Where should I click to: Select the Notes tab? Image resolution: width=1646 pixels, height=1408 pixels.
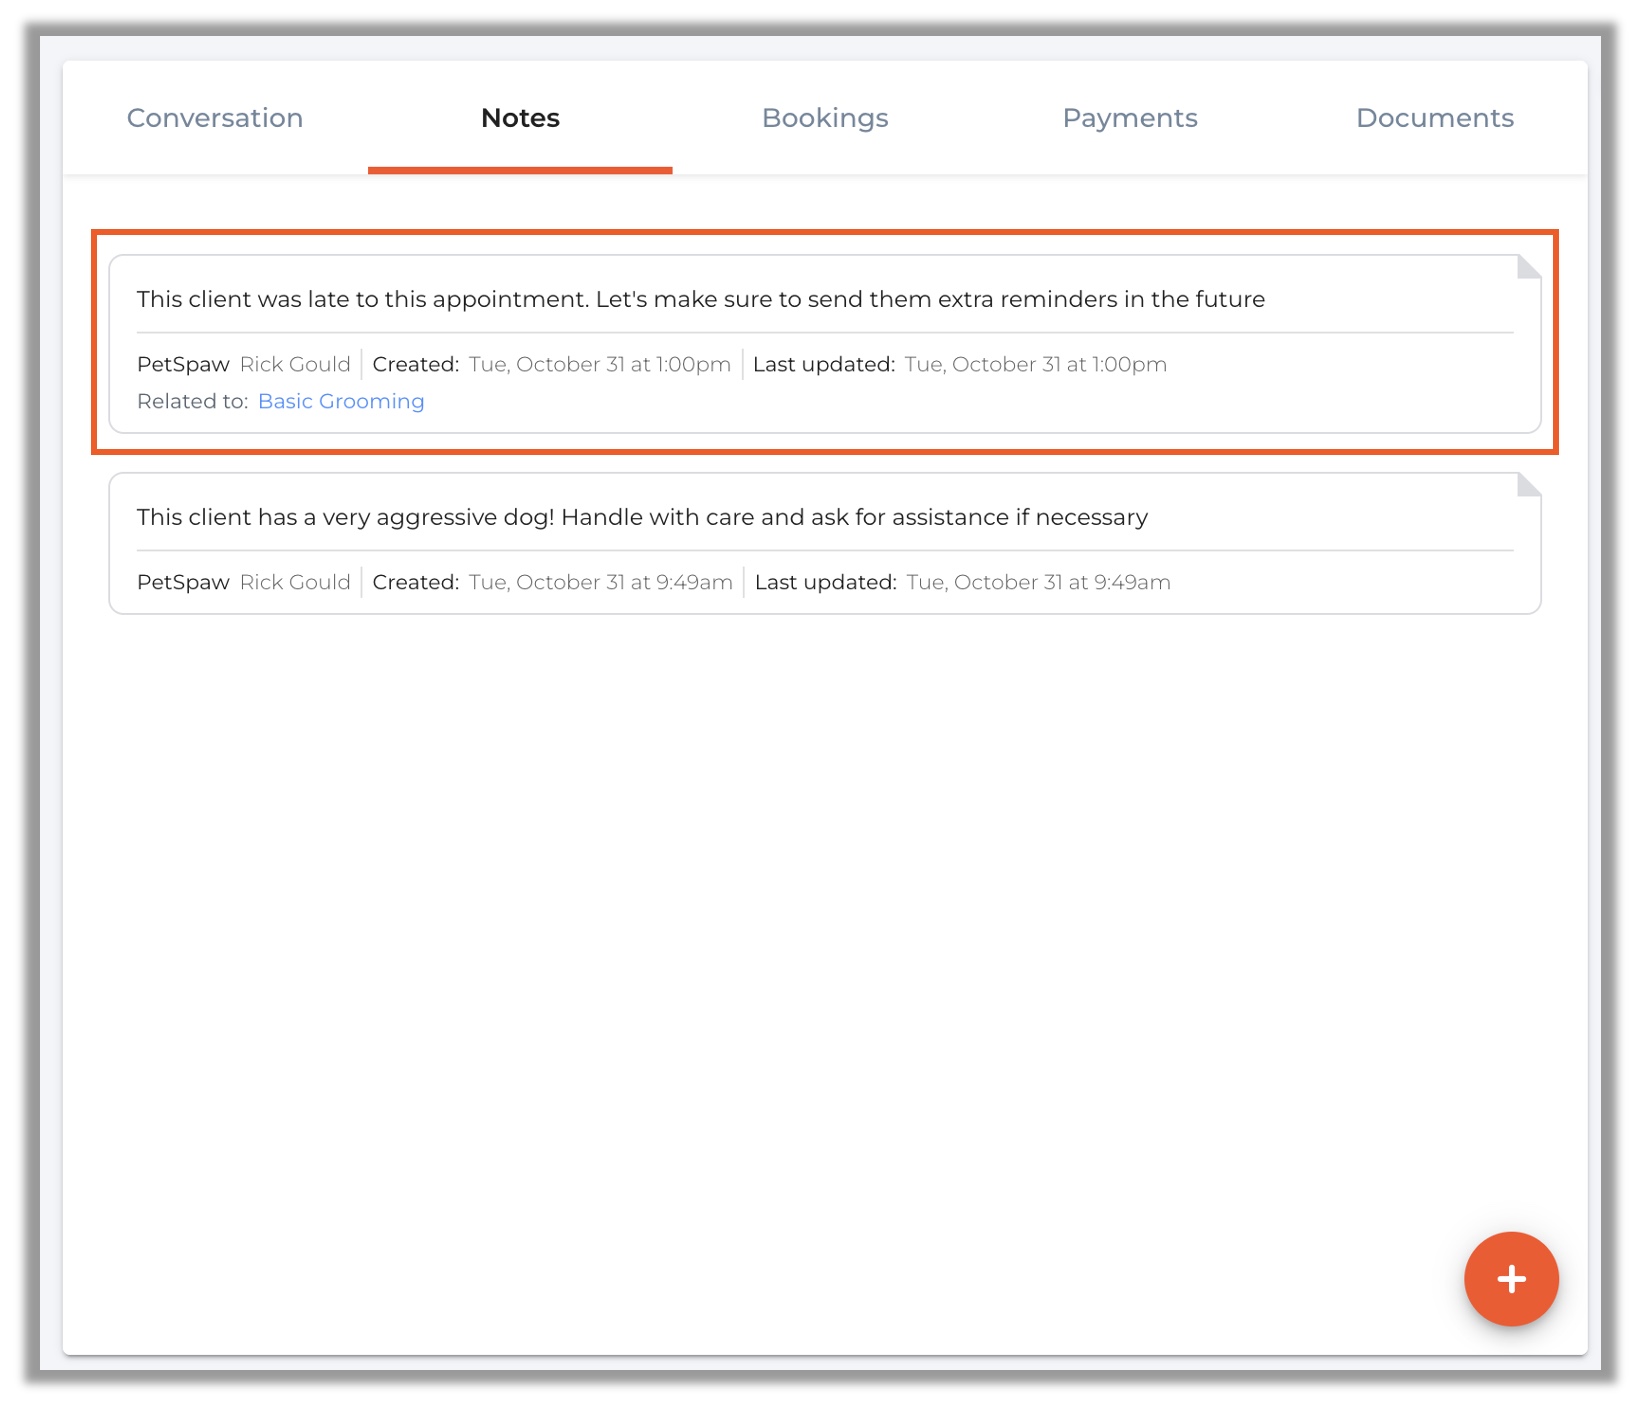tap(520, 117)
